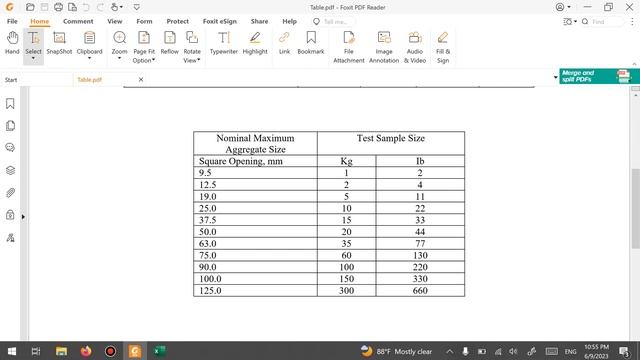The image size is (640, 360).
Task: Expand the Rotate View dropdown arrow
Action: (199, 60)
